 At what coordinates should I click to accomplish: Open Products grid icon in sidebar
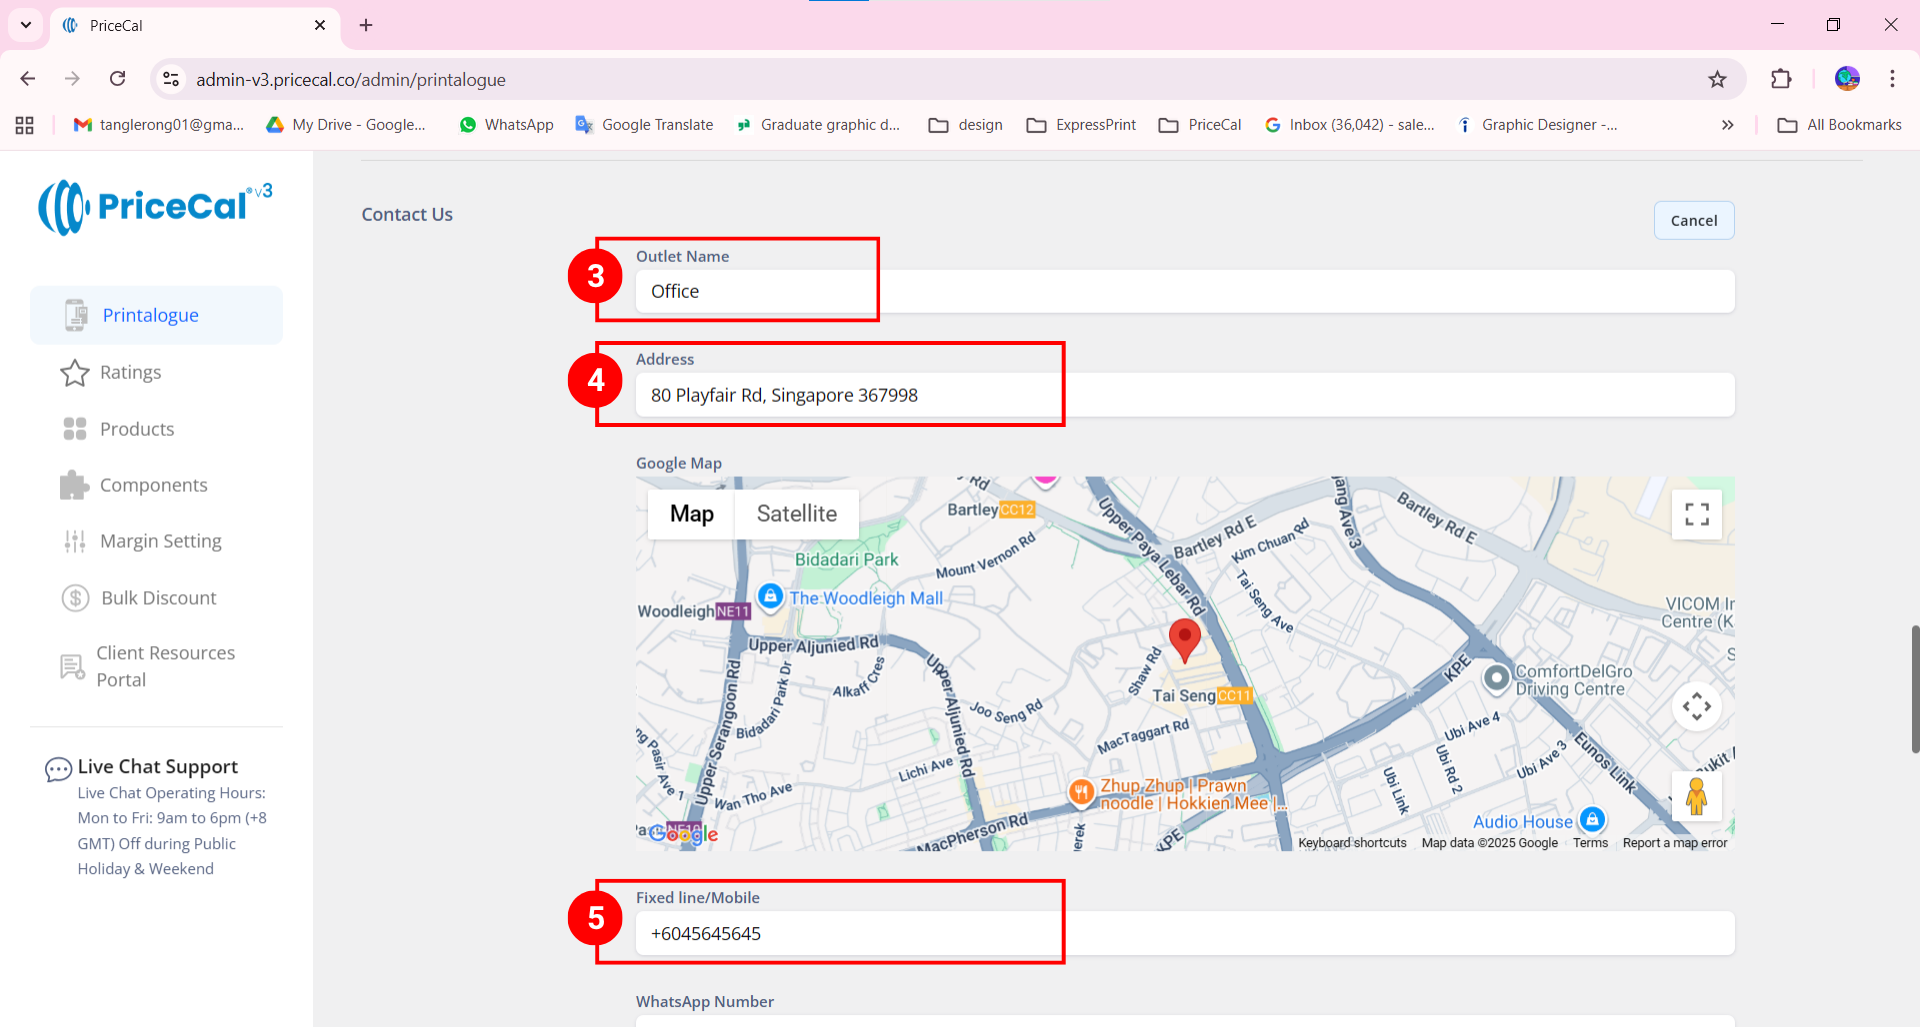tap(75, 429)
